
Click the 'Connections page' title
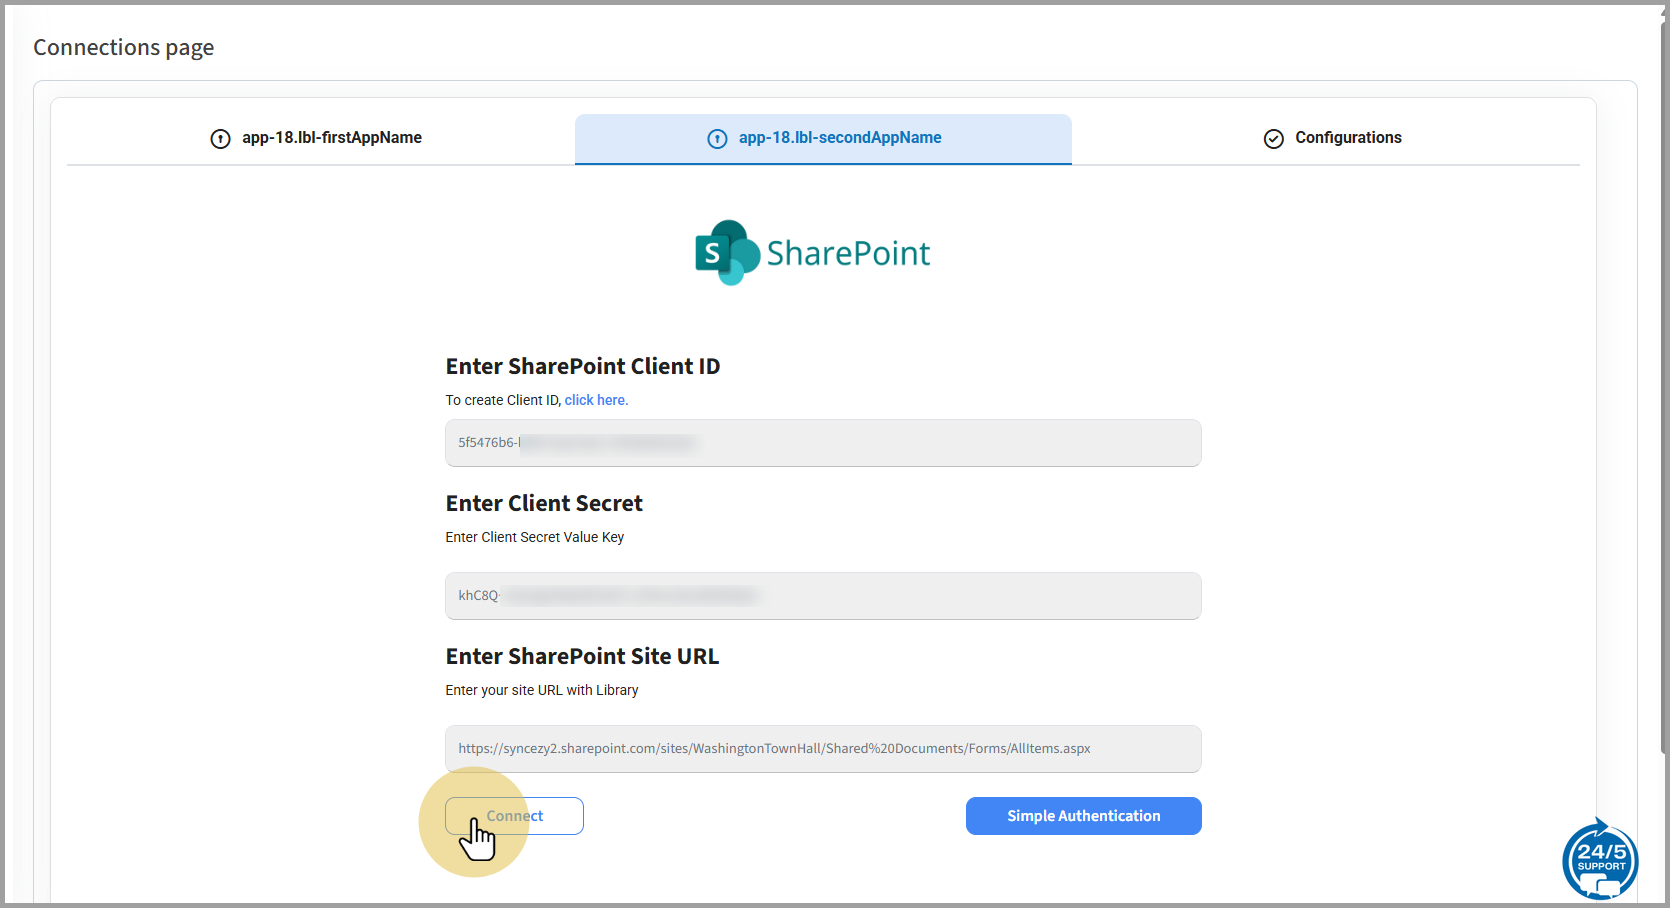[124, 48]
